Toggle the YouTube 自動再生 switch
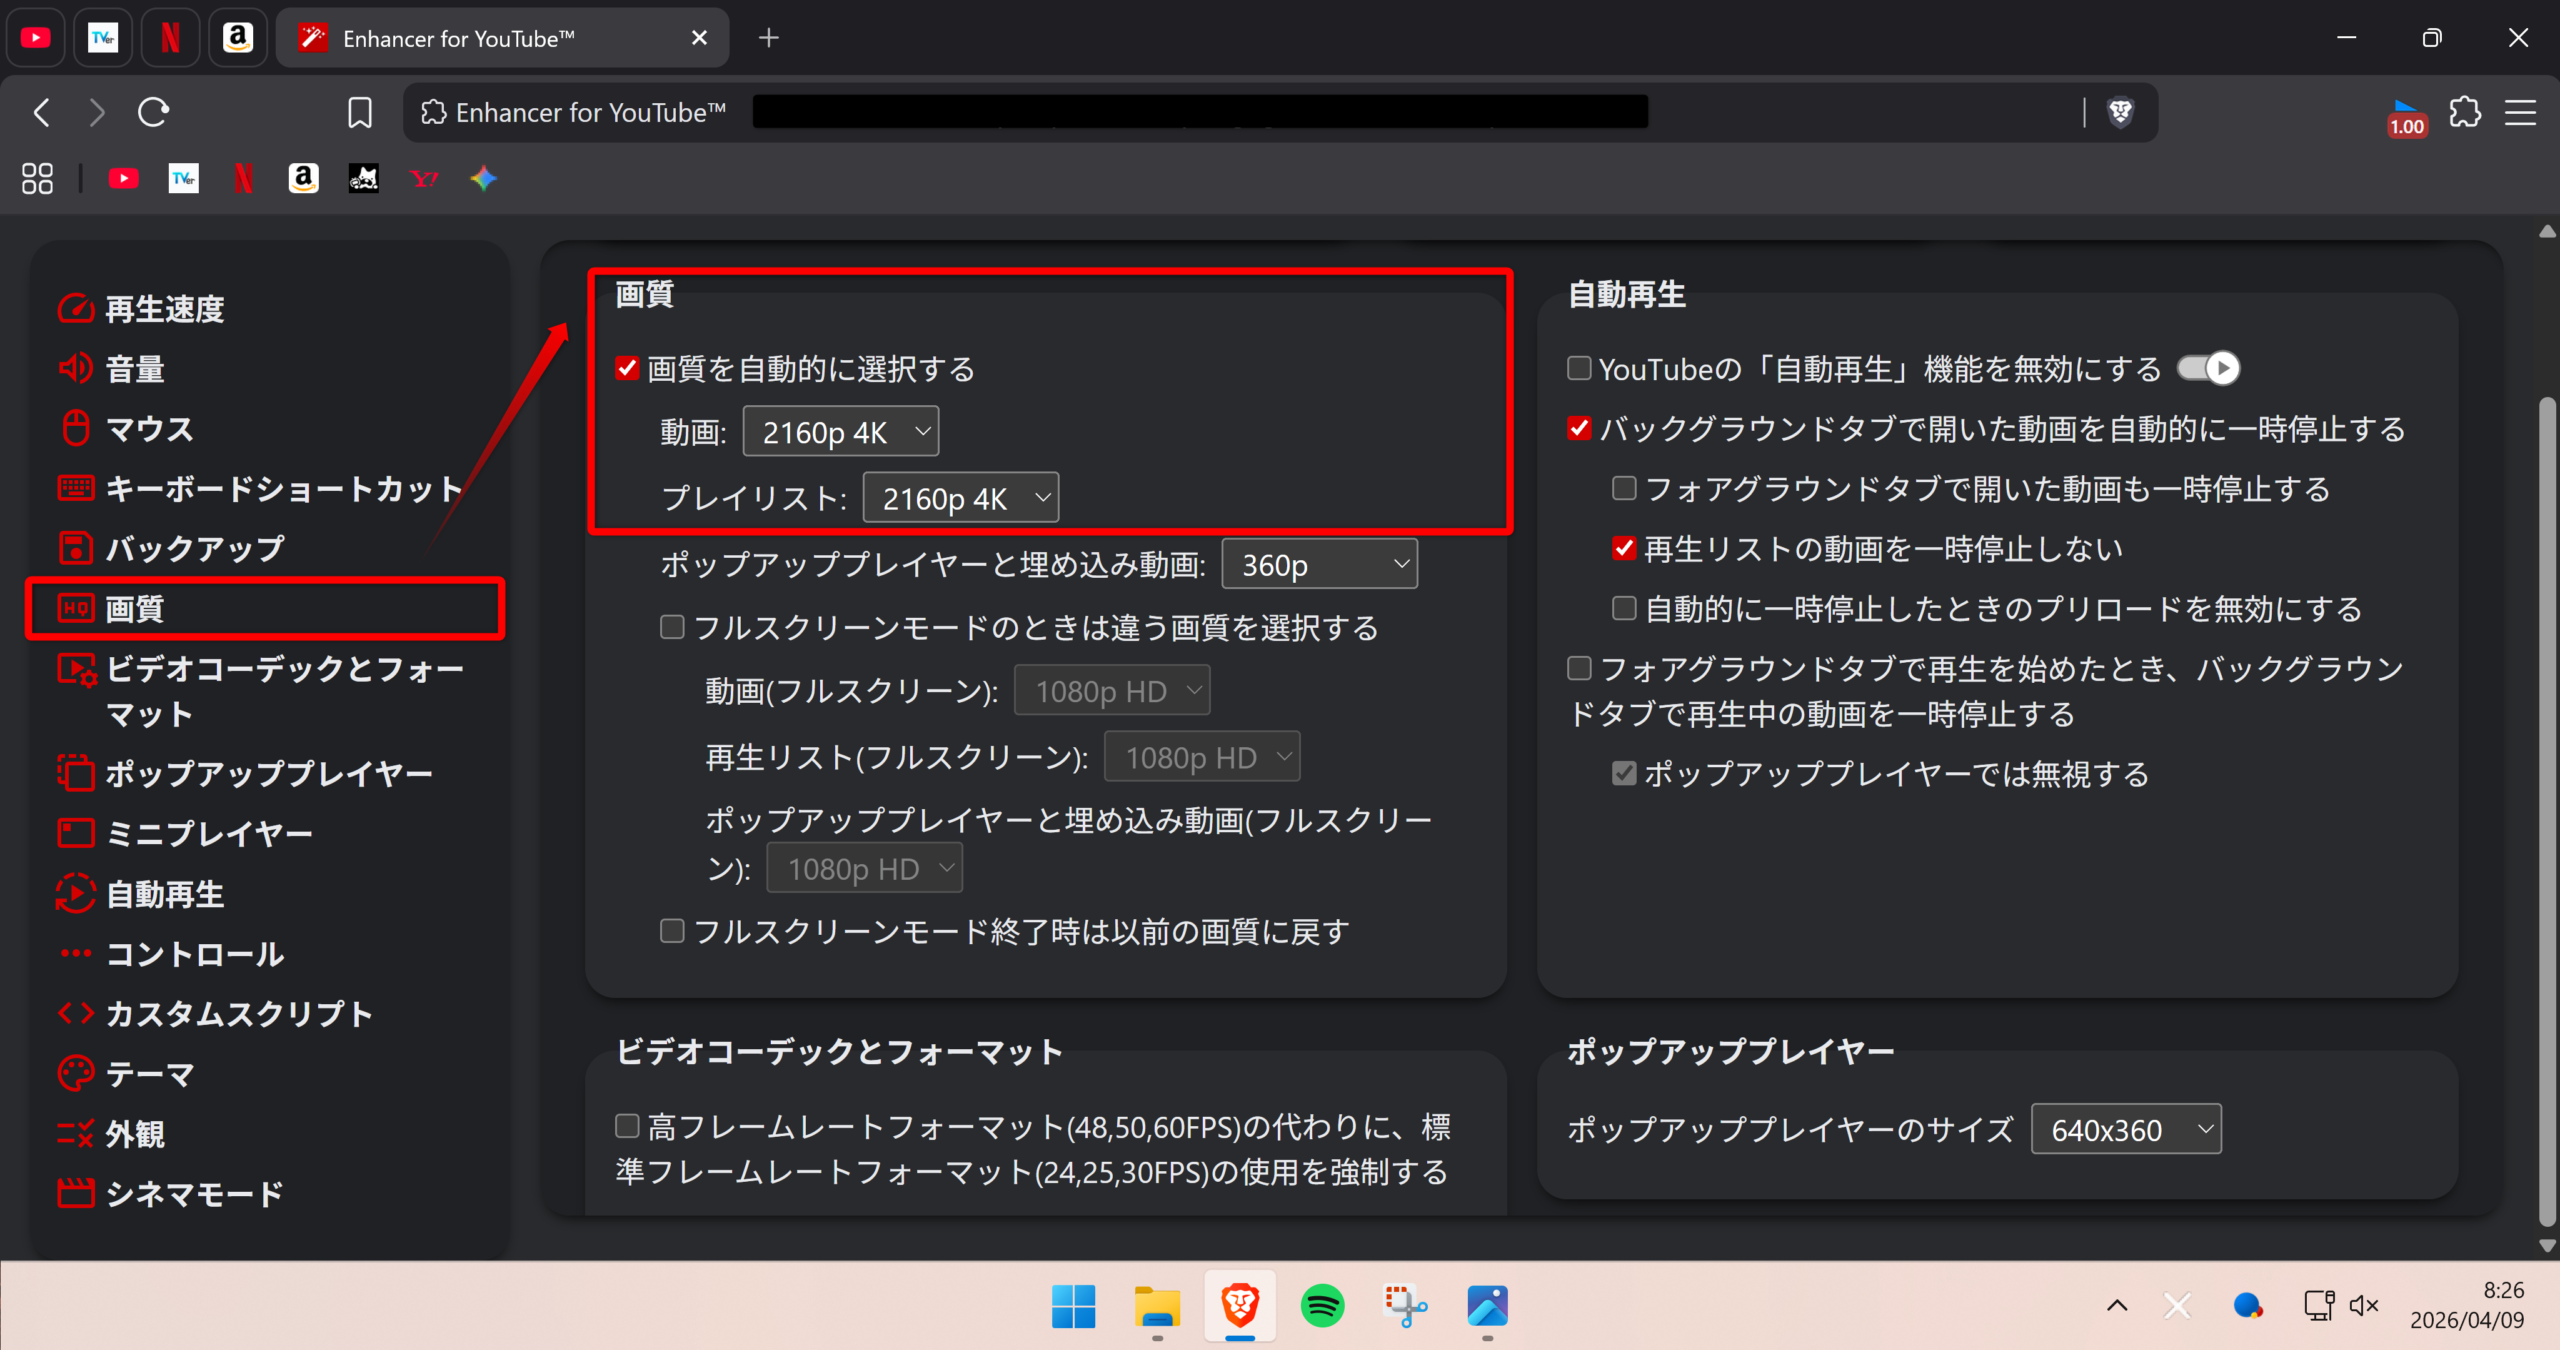This screenshot has width=2560, height=1350. [x=2208, y=369]
